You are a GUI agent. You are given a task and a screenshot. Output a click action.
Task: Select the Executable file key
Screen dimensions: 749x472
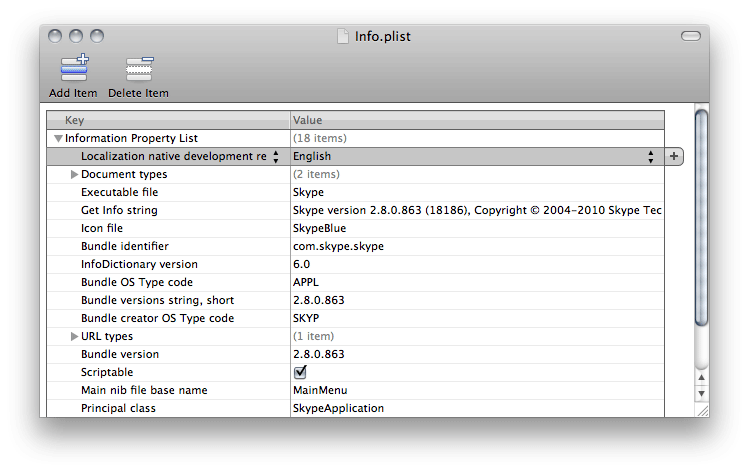click(119, 192)
